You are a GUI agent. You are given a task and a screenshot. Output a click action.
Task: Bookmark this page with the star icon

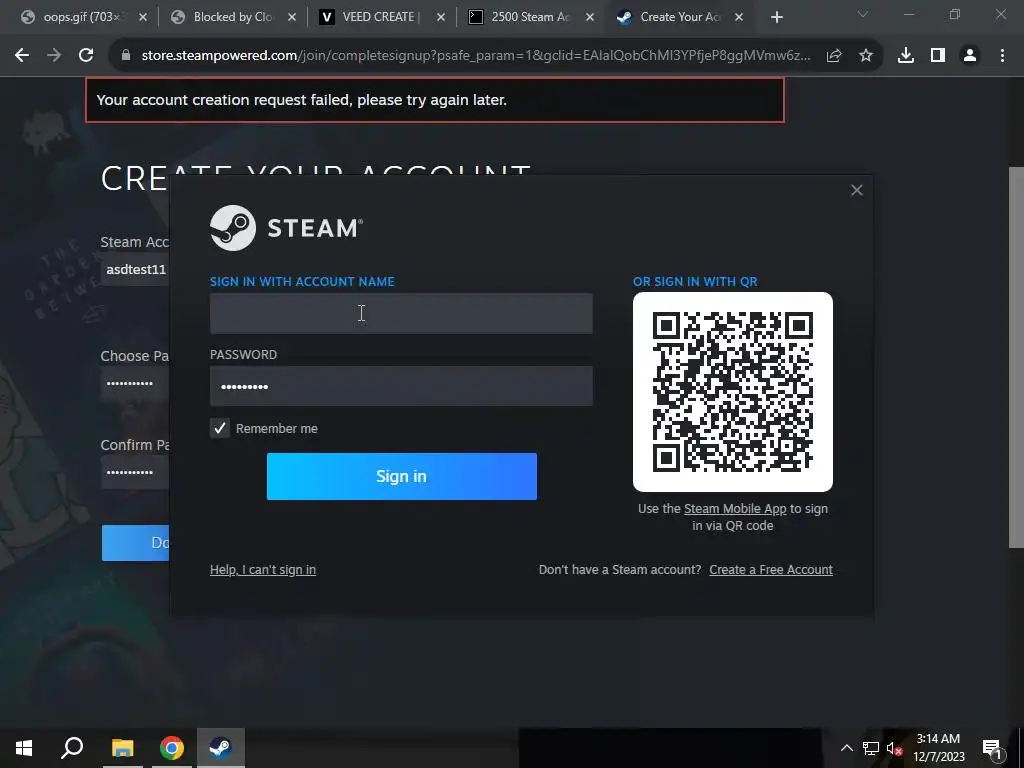coord(866,56)
